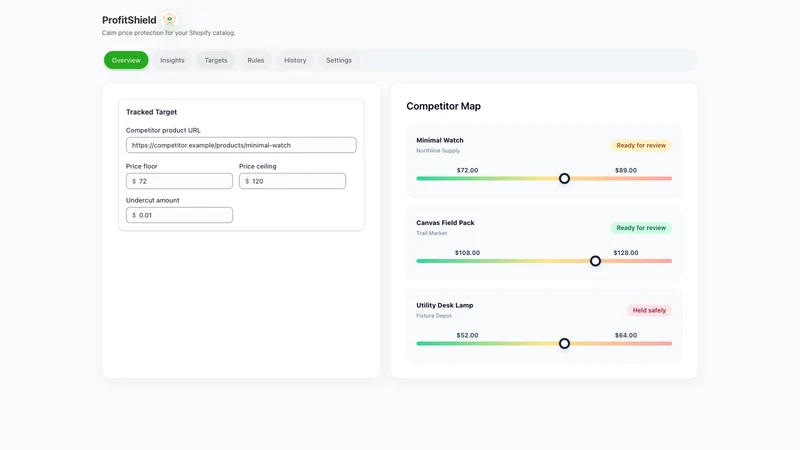
Task: Open the Settings tab
Action: click(339, 60)
